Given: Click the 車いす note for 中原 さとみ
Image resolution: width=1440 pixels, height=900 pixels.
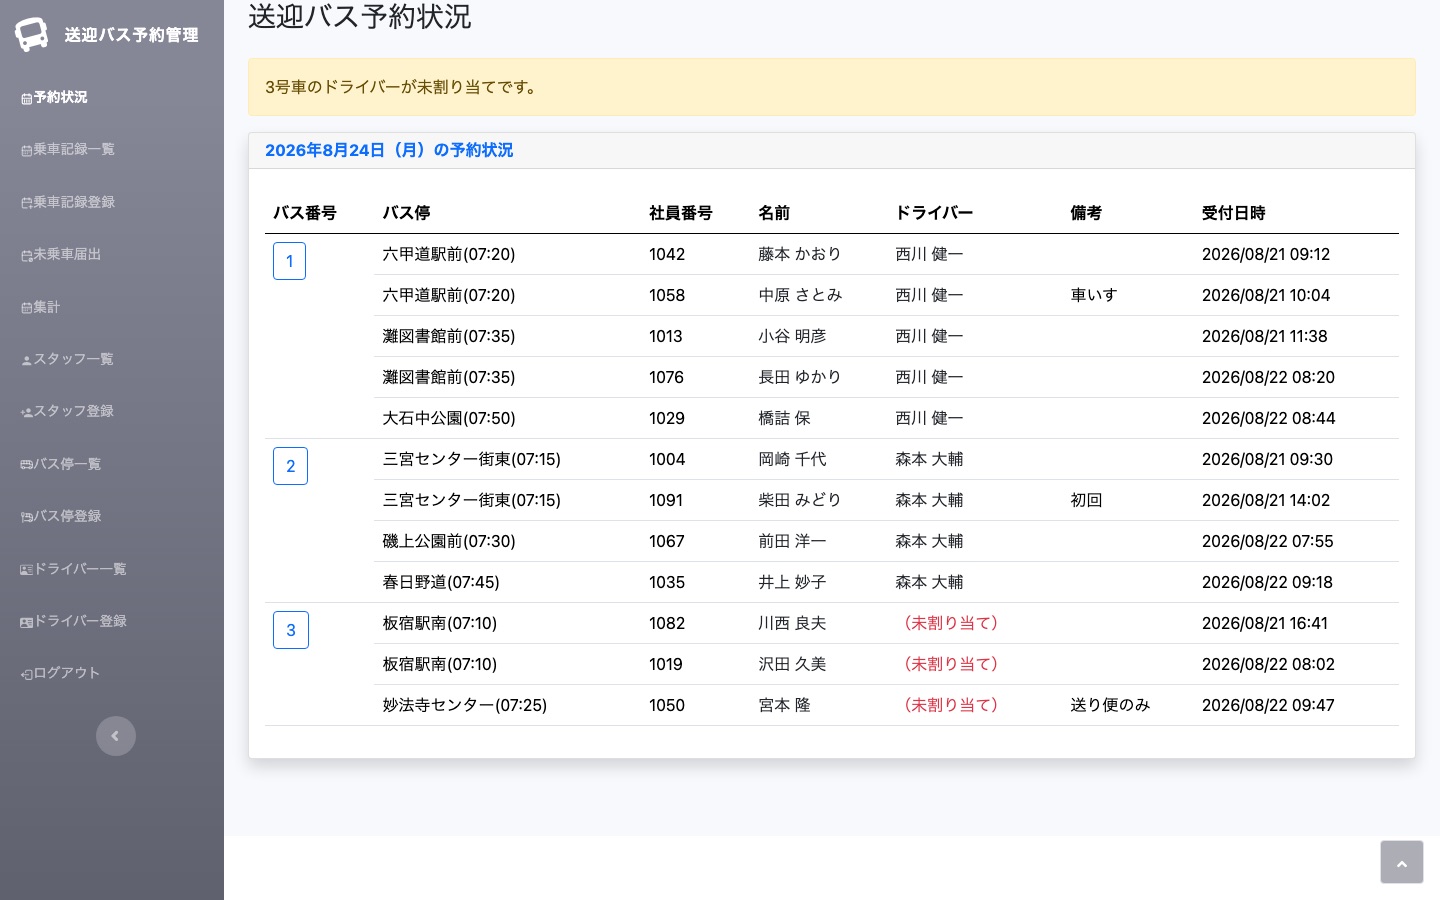Looking at the screenshot, I should [1094, 295].
